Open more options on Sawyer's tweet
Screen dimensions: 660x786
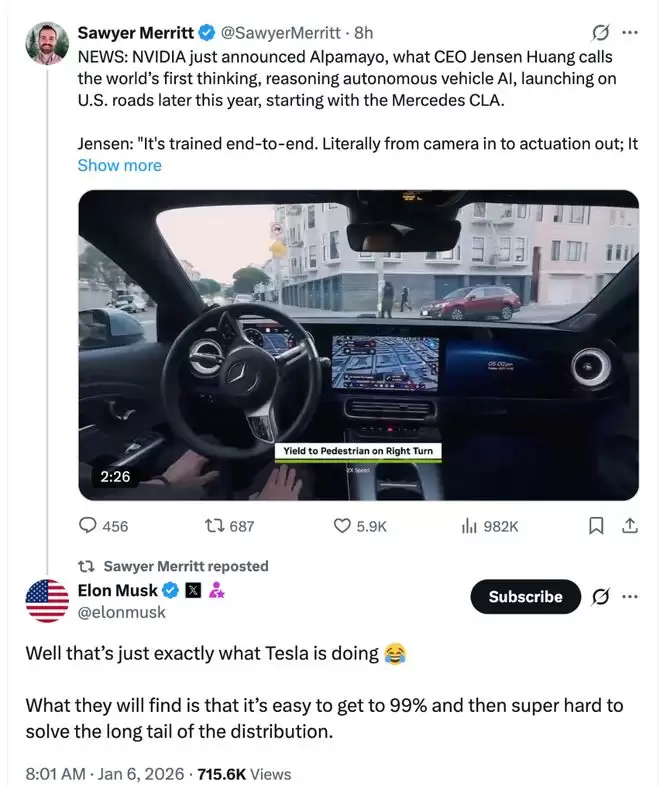[x=630, y=32]
